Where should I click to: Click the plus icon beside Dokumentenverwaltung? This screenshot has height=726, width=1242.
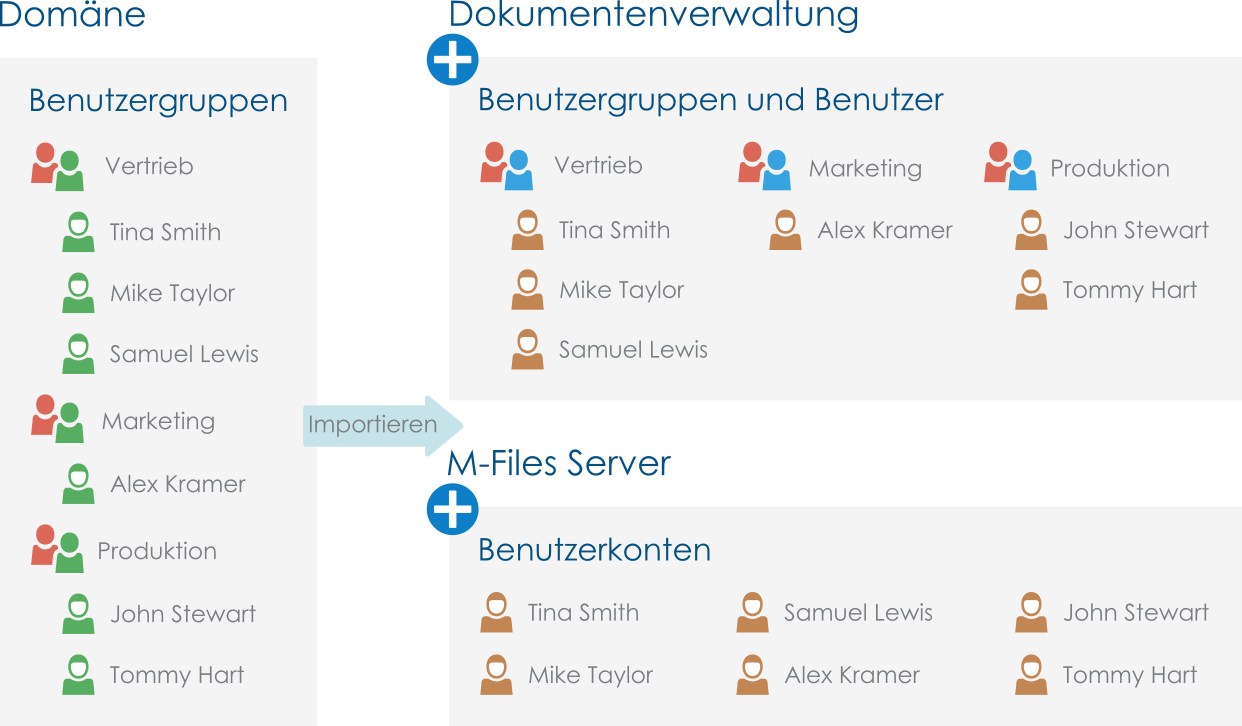point(453,60)
